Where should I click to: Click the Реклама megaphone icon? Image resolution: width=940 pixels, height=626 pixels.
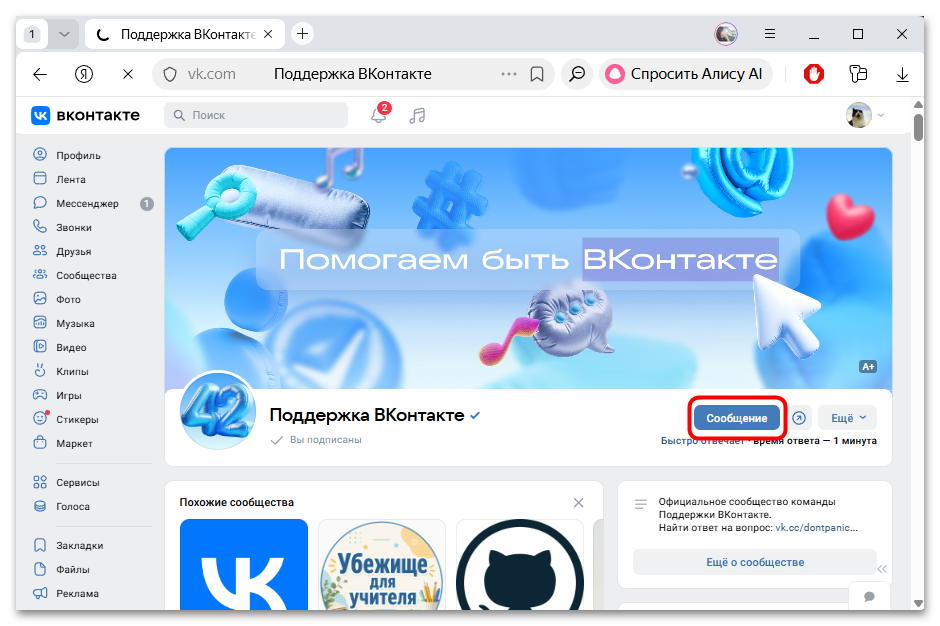pyautogui.click(x=40, y=593)
